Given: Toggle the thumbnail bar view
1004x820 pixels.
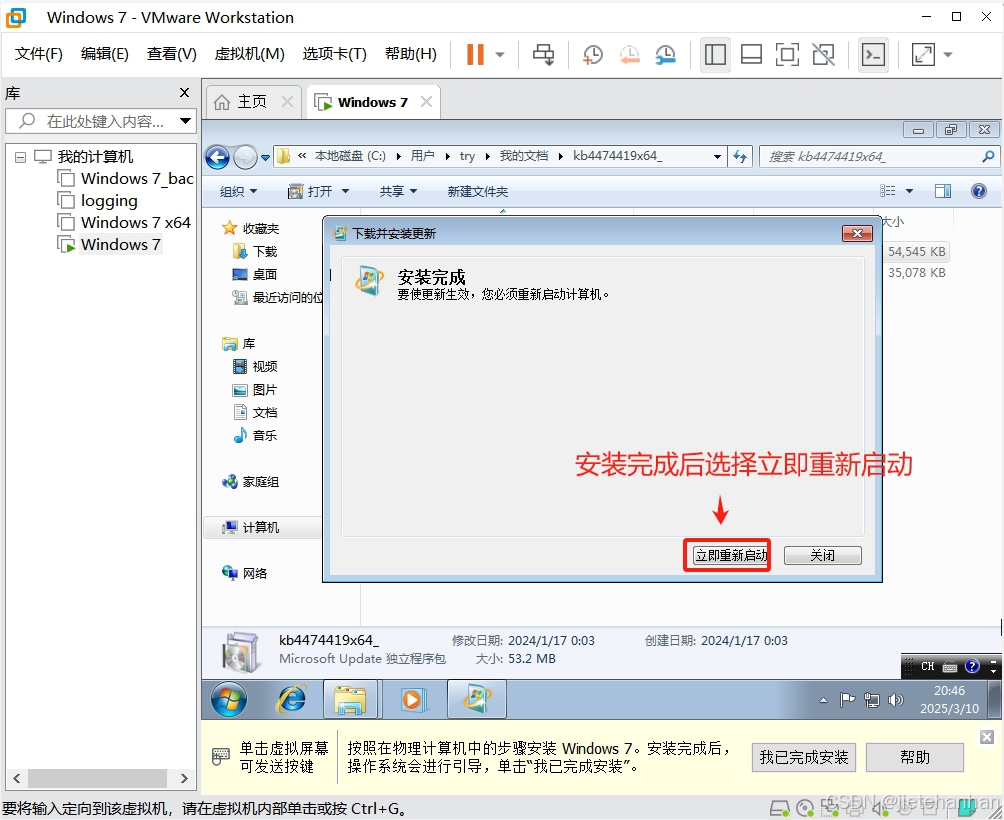Looking at the screenshot, I should 751,54.
